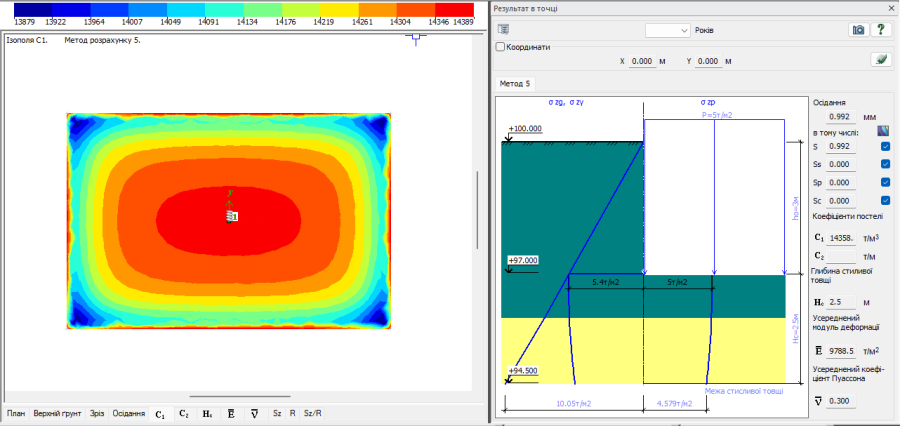Uncheck the S settlement component checkbox
Screen dimensions: 900x426
[886, 147]
